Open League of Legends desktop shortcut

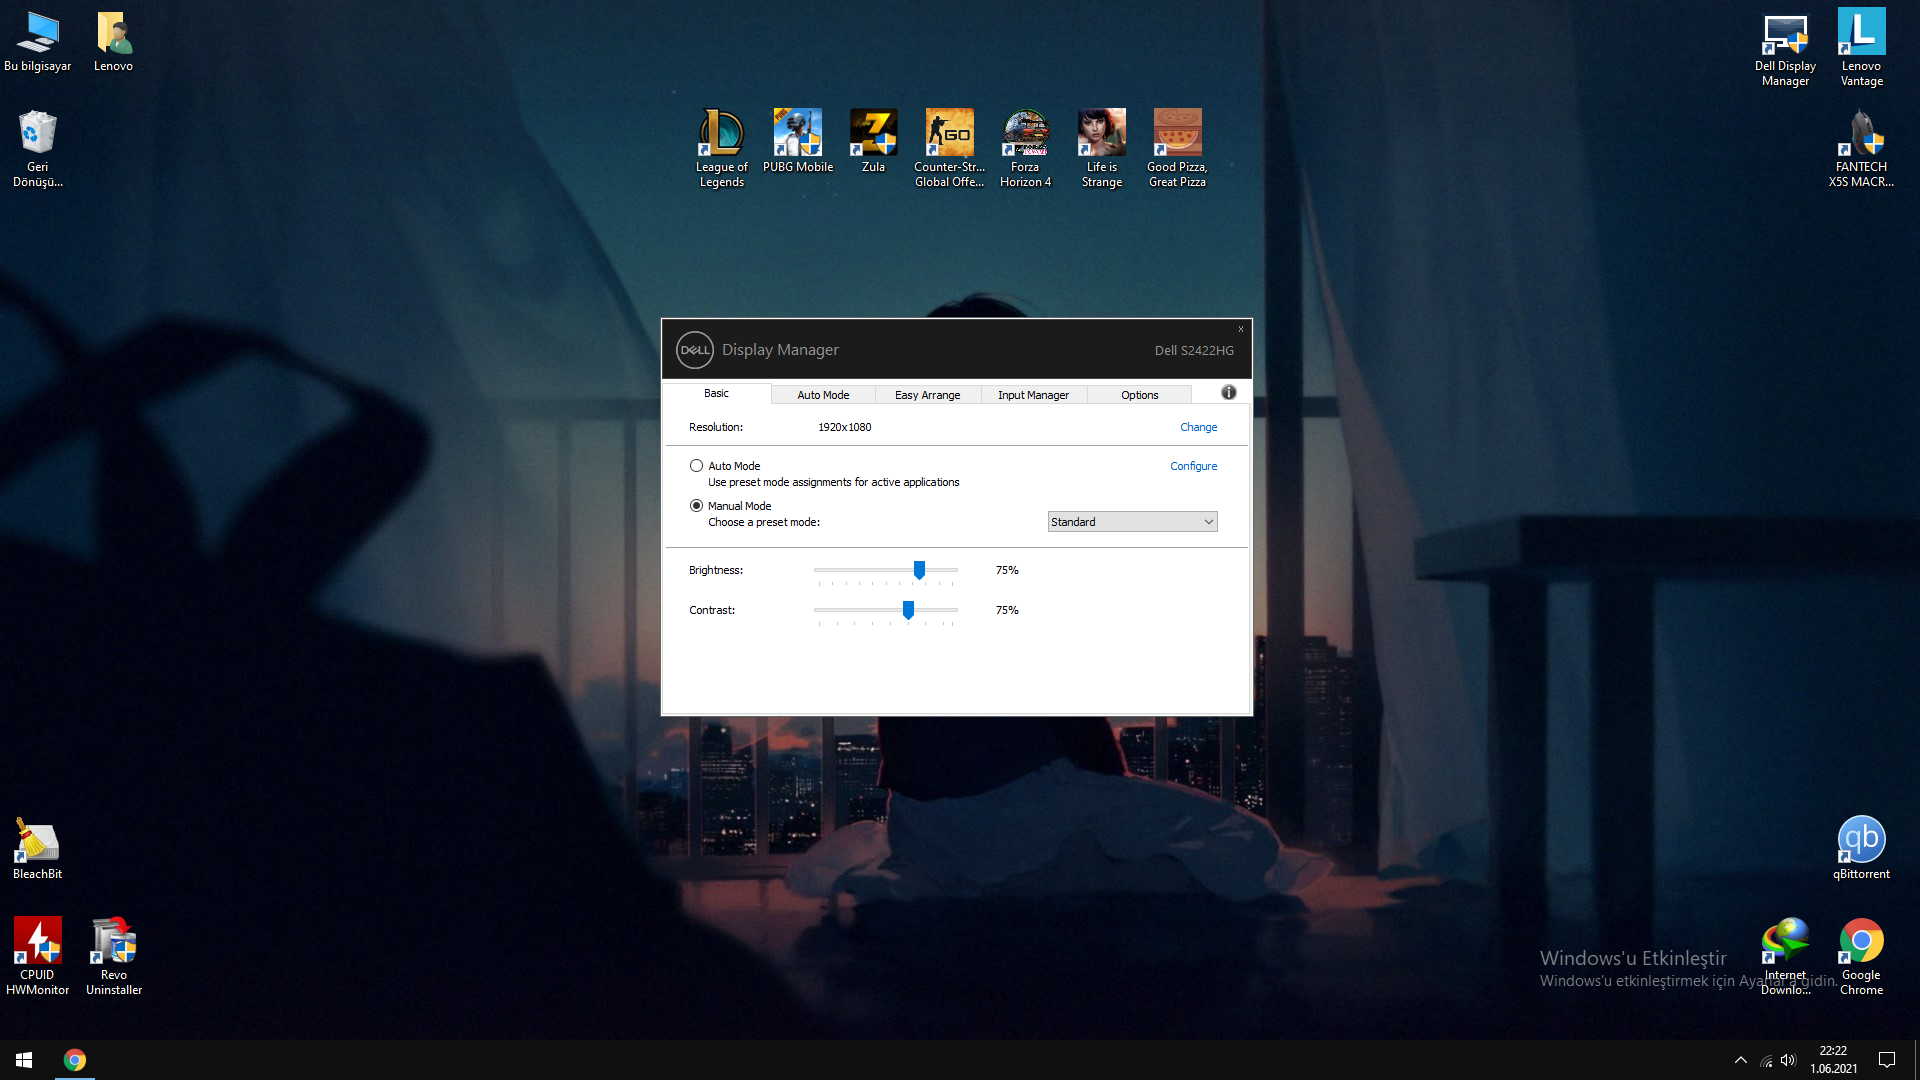[721, 133]
